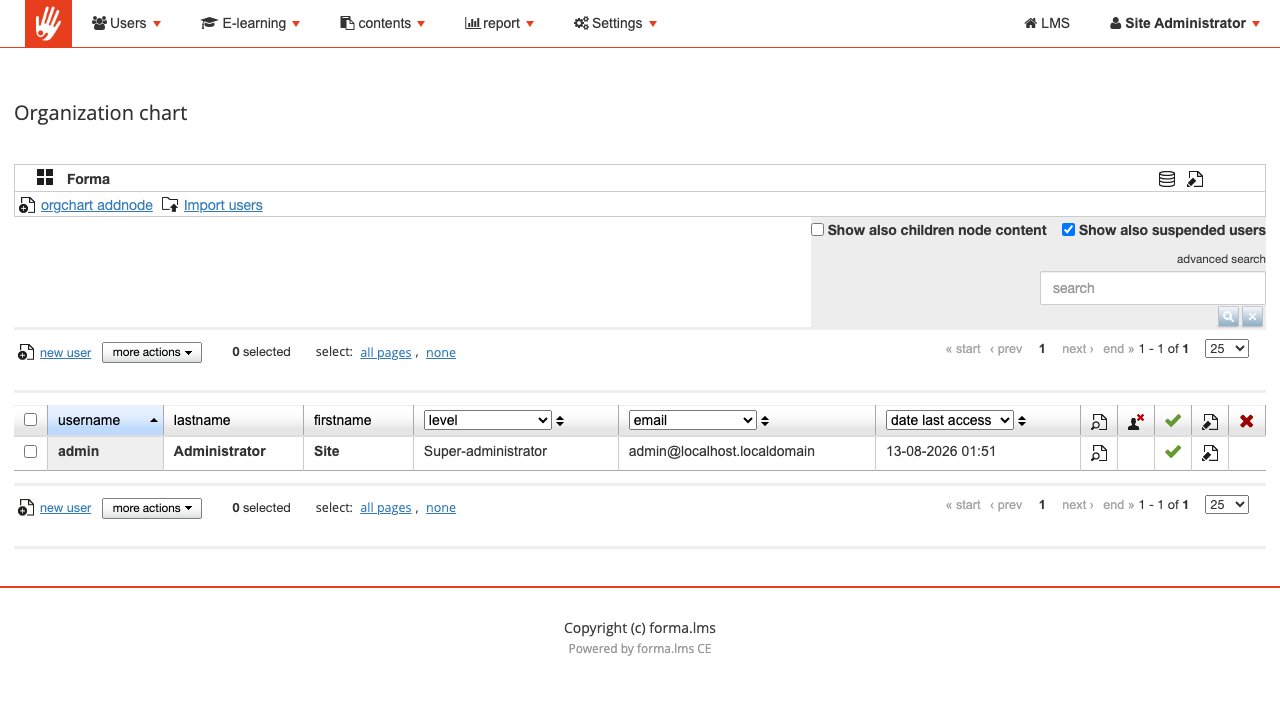View the admin user's profile details icon
The height and width of the screenshot is (720, 1280).
click(x=1099, y=453)
